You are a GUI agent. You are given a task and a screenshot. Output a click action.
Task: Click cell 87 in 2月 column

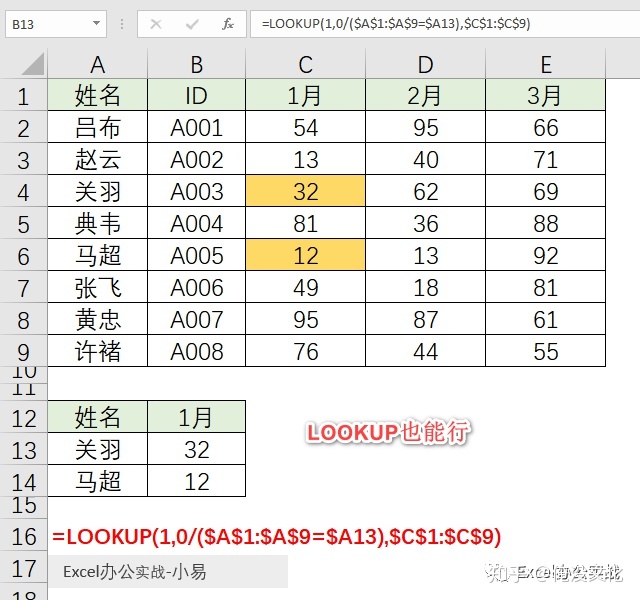click(425, 319)
